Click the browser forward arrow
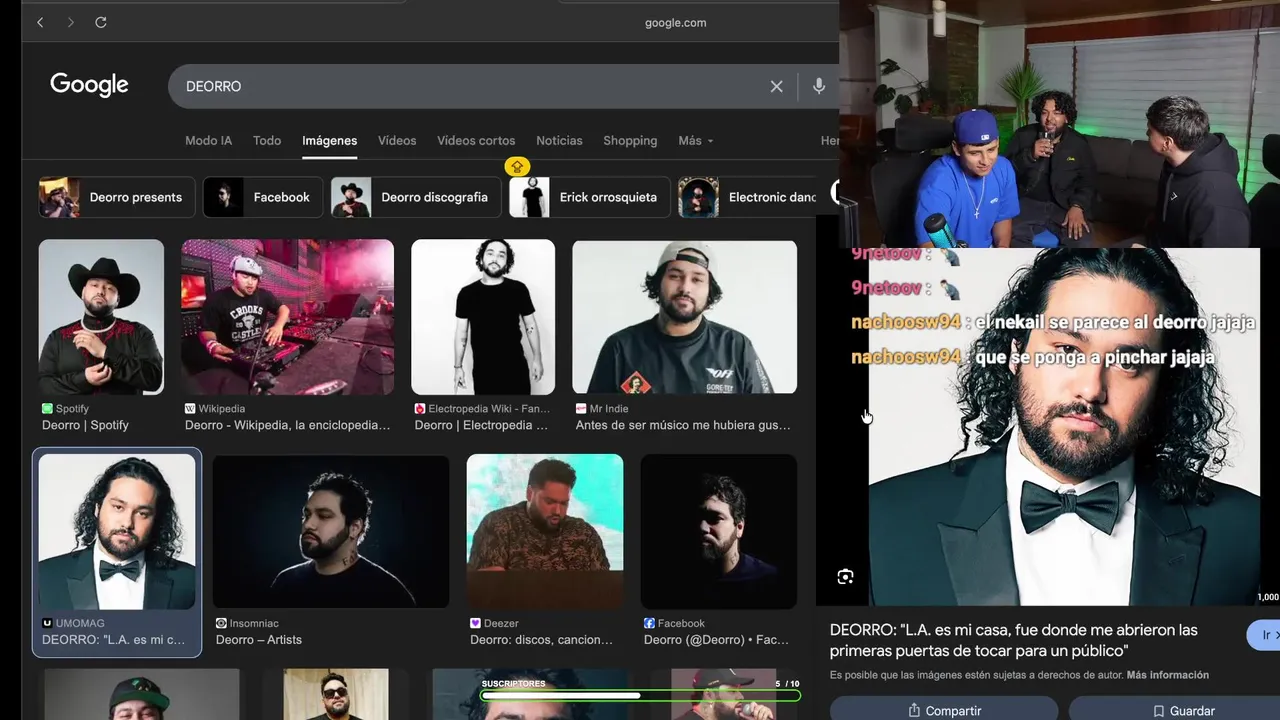Image resolution: width=1280 pixels, height=720 pixels. click(70, 22)
